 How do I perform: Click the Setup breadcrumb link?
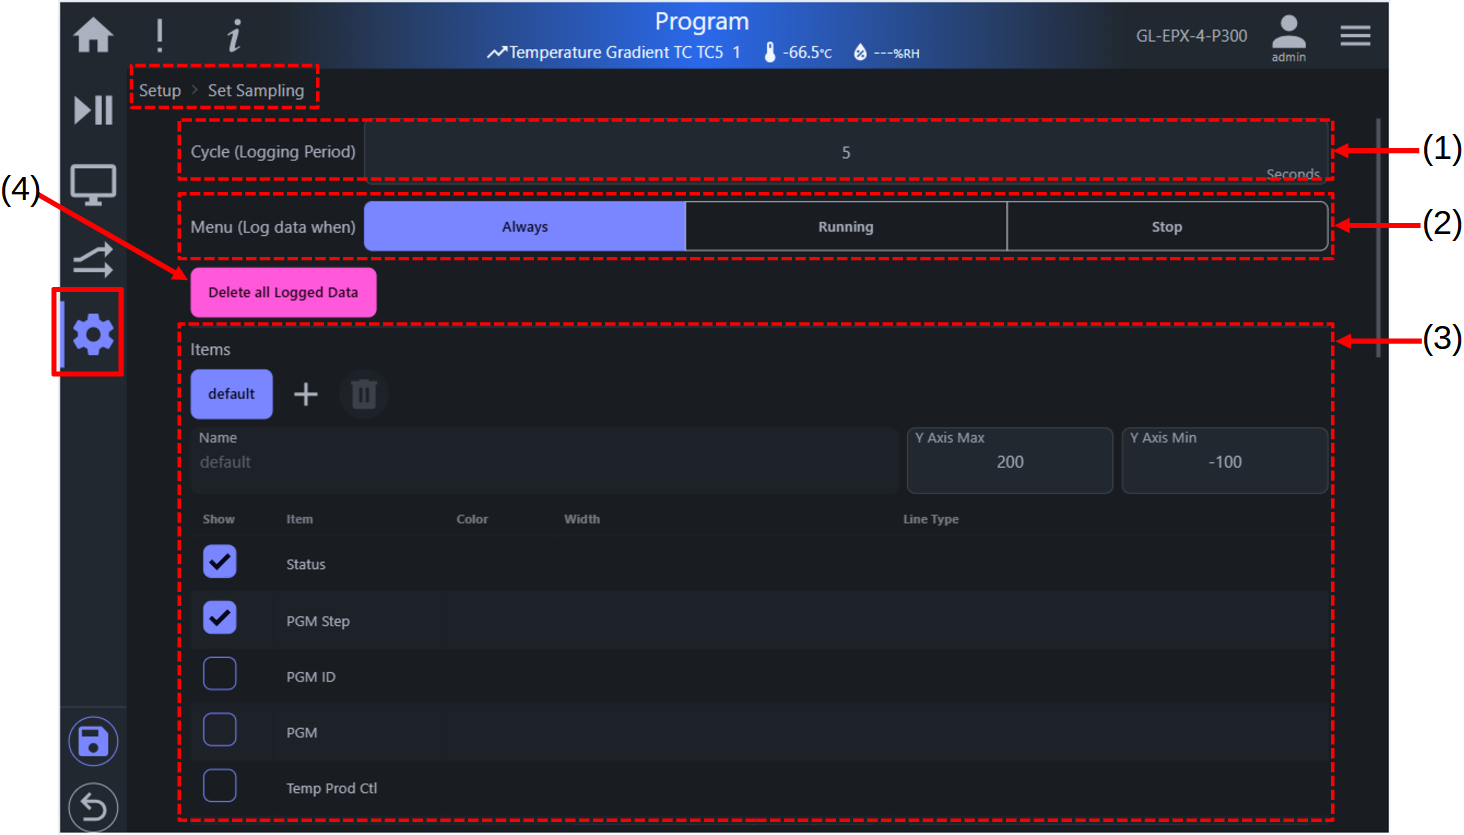pyautogui.click(x=160, y=90)
